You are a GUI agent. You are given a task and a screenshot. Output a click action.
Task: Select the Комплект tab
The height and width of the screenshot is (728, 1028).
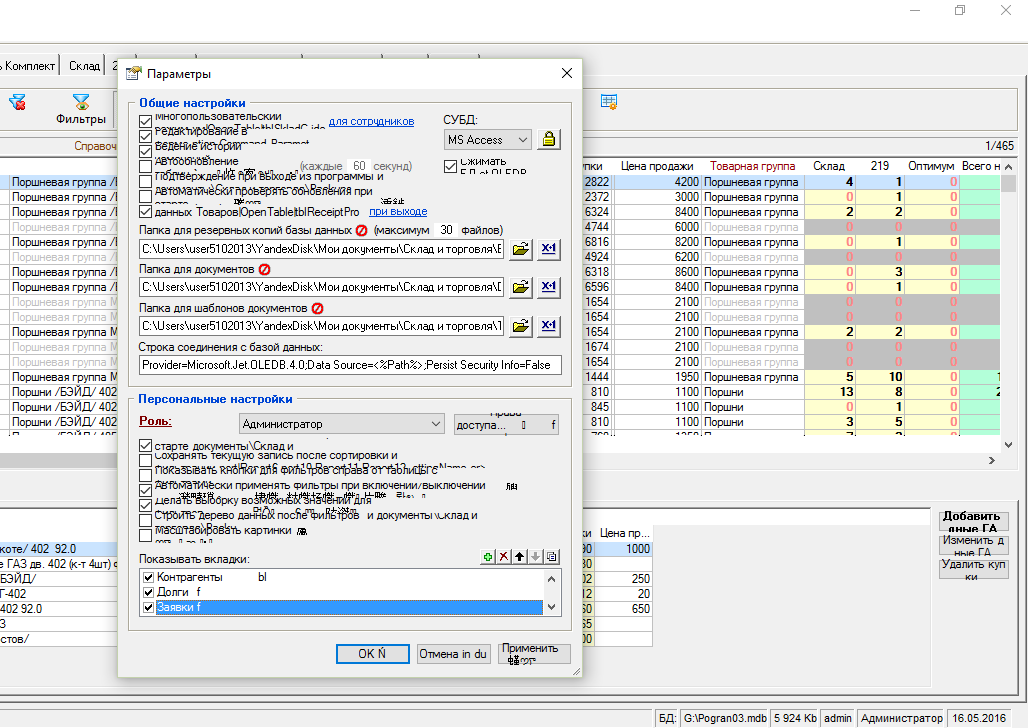(x=30, y=66)
